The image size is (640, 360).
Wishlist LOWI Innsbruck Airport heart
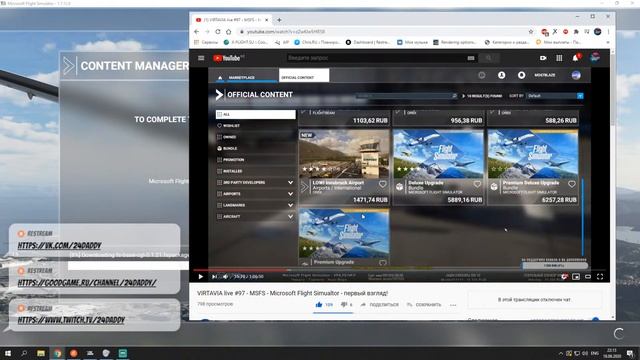(x=382, y=184)
